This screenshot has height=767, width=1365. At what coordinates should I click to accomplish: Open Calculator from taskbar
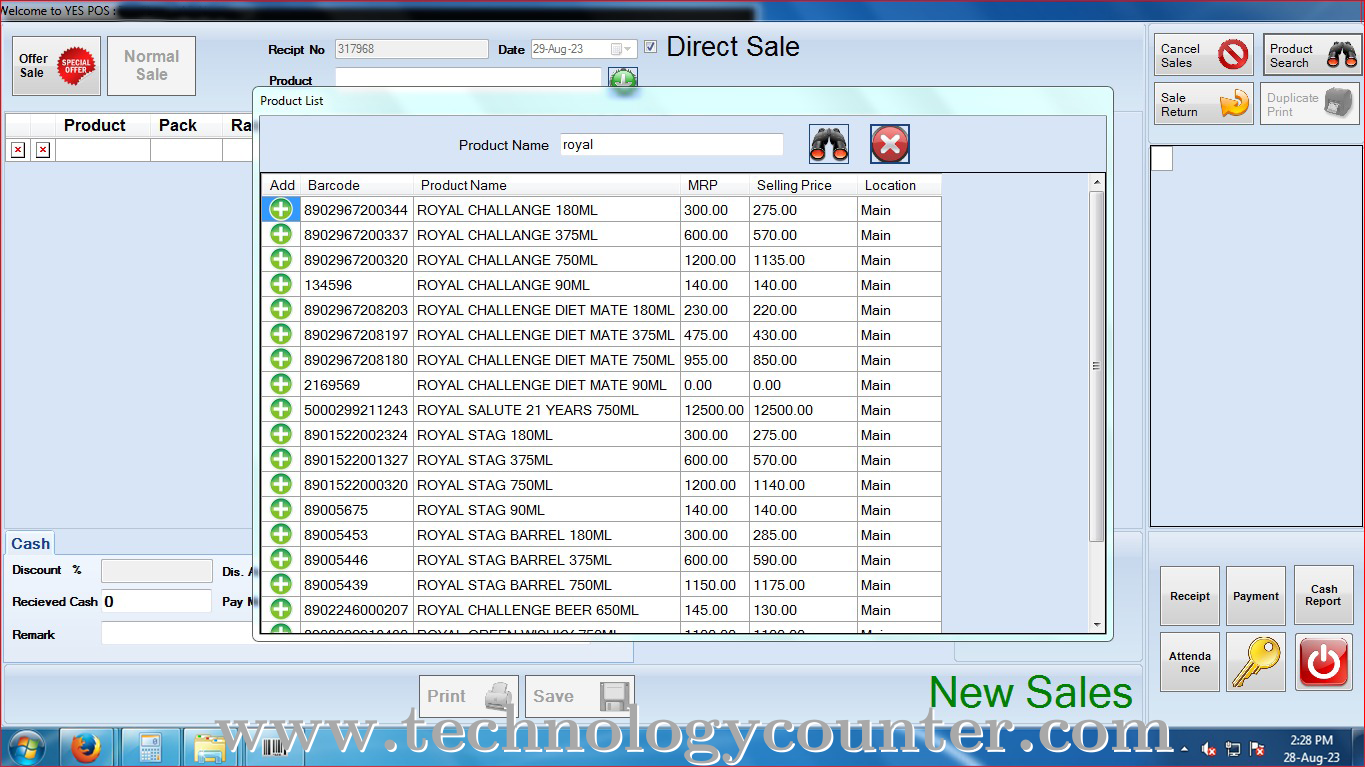150,748
